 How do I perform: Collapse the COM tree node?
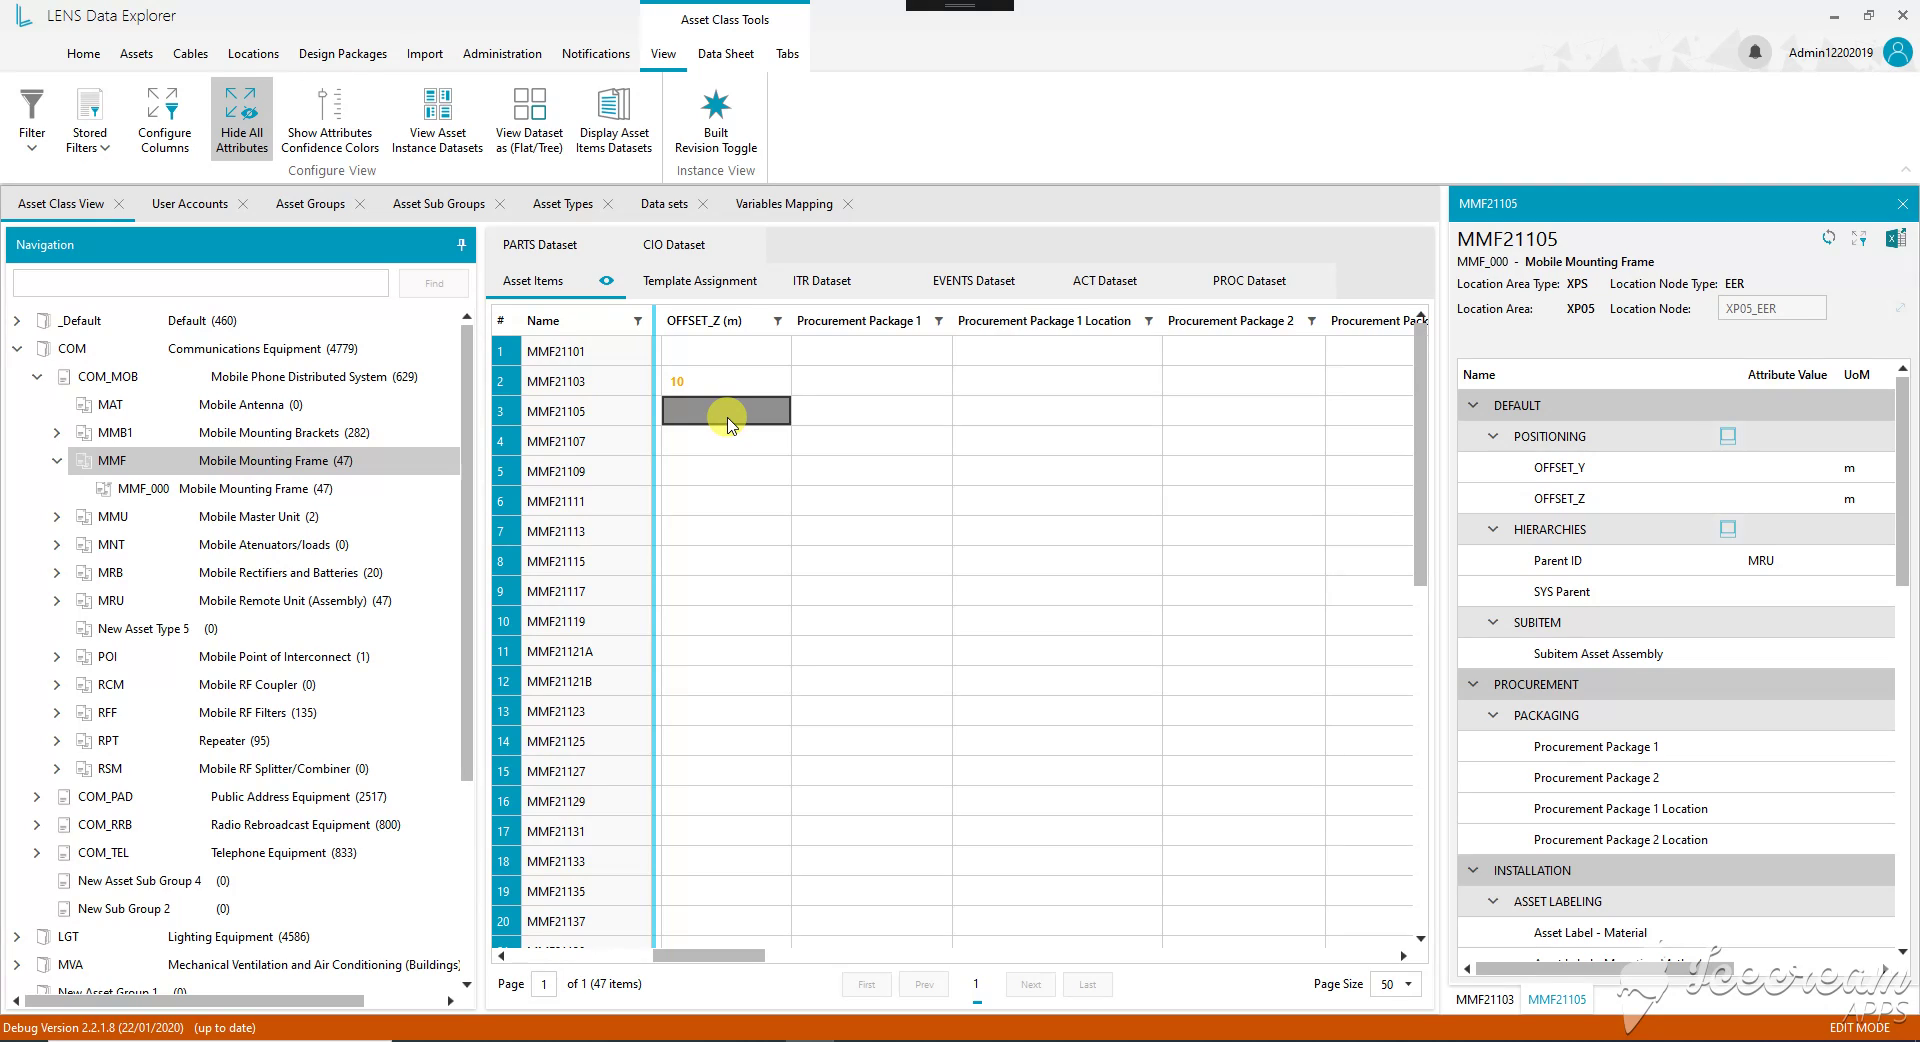click(17, 349)
